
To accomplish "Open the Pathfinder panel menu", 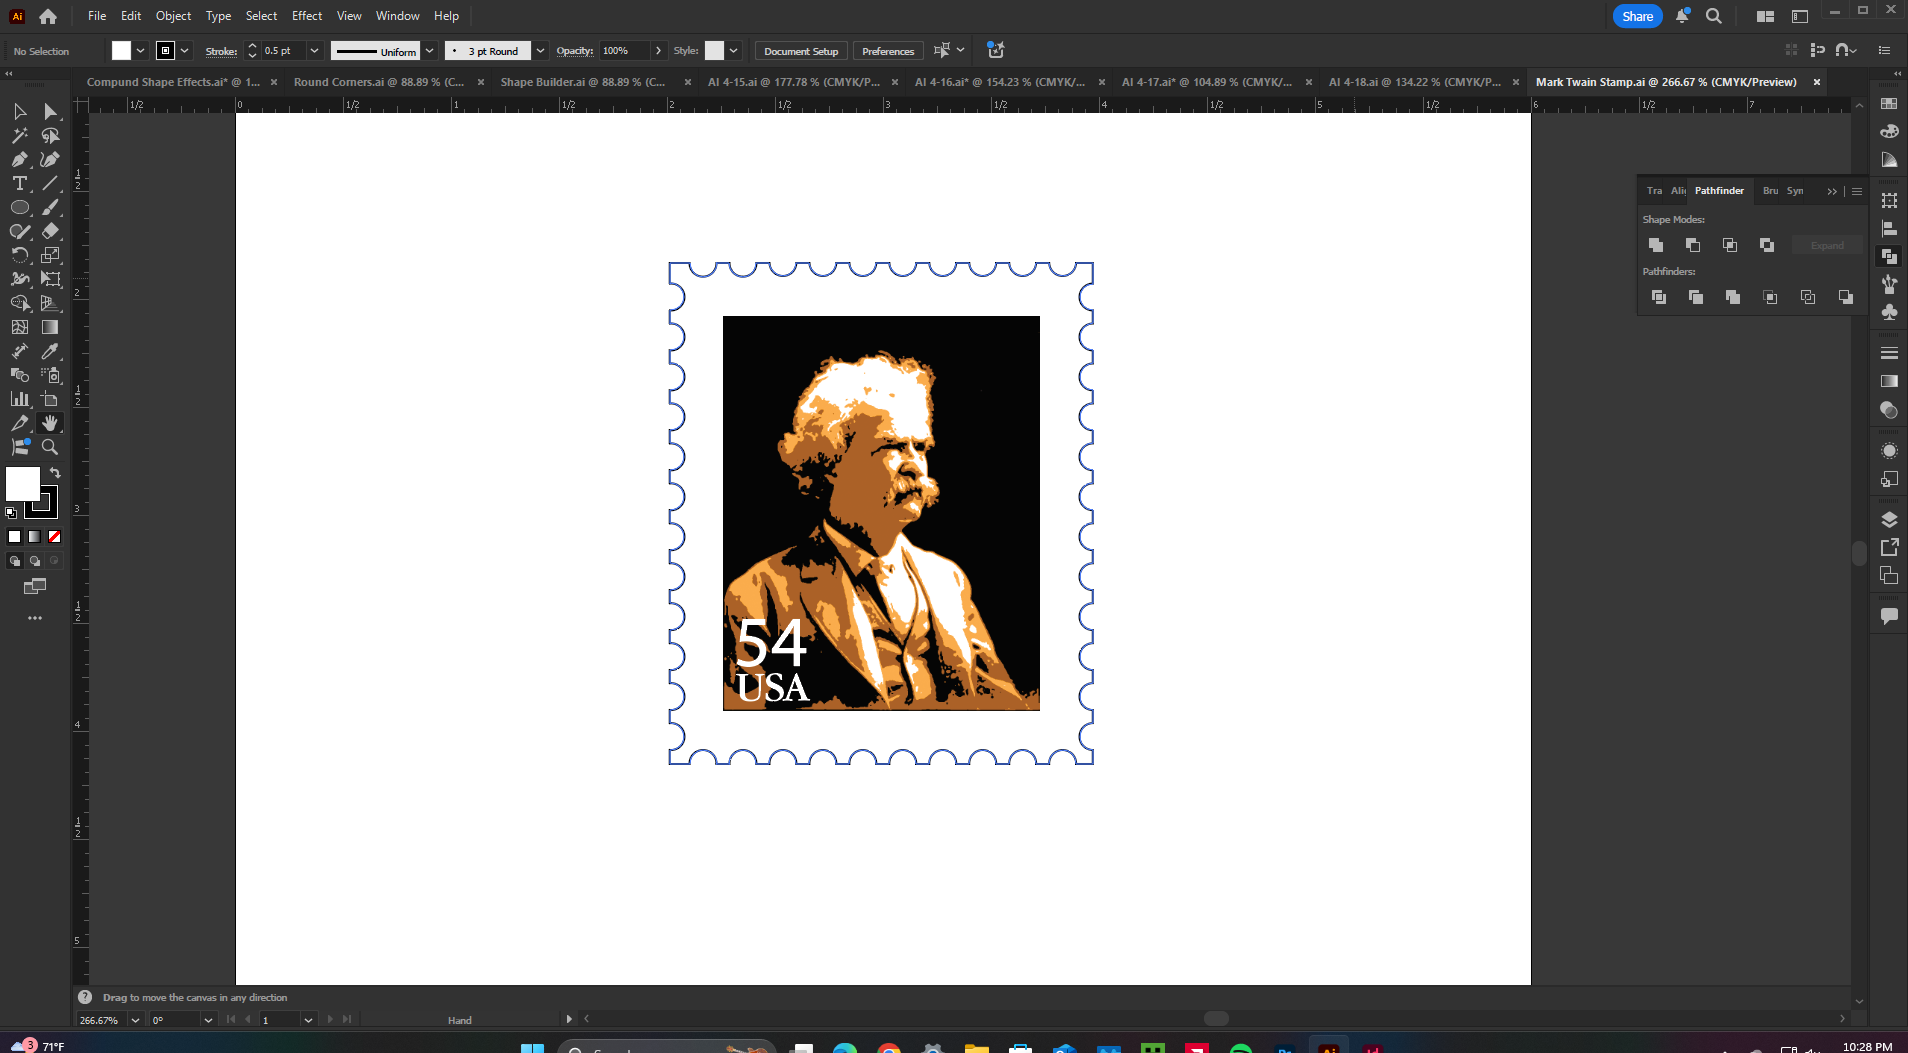I will (1857, 191).
